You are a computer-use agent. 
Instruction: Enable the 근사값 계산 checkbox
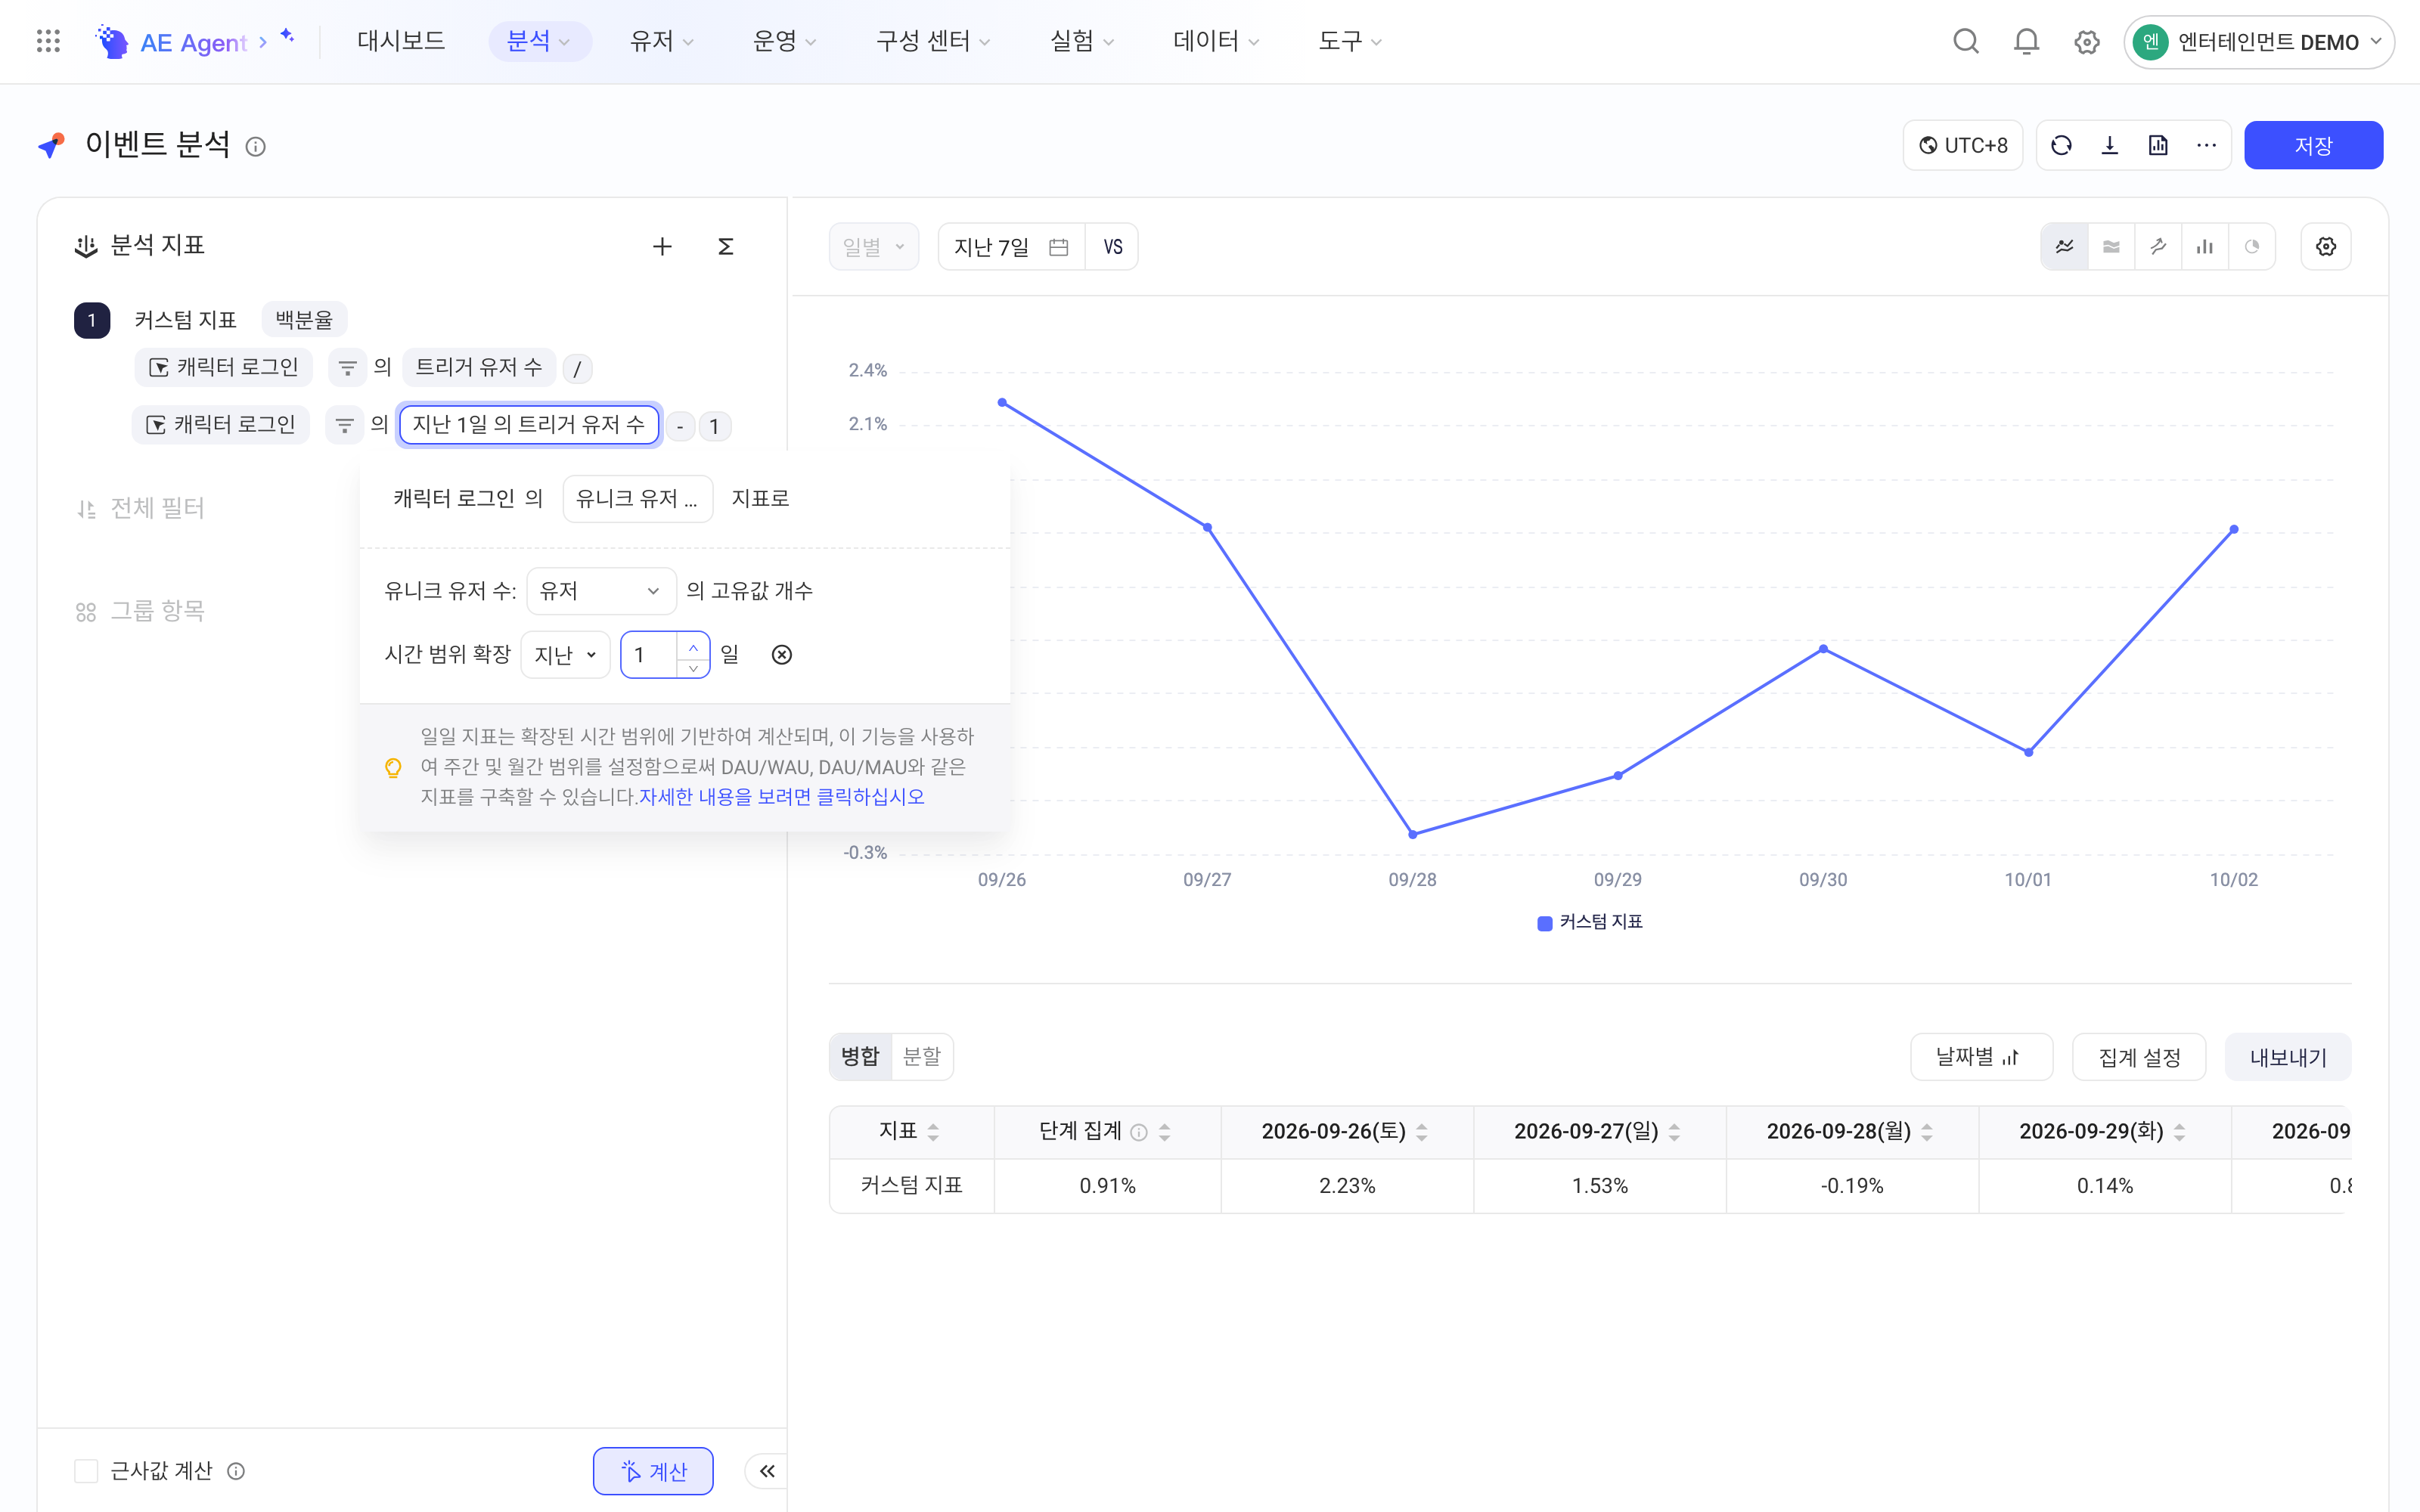point(86,1471)
